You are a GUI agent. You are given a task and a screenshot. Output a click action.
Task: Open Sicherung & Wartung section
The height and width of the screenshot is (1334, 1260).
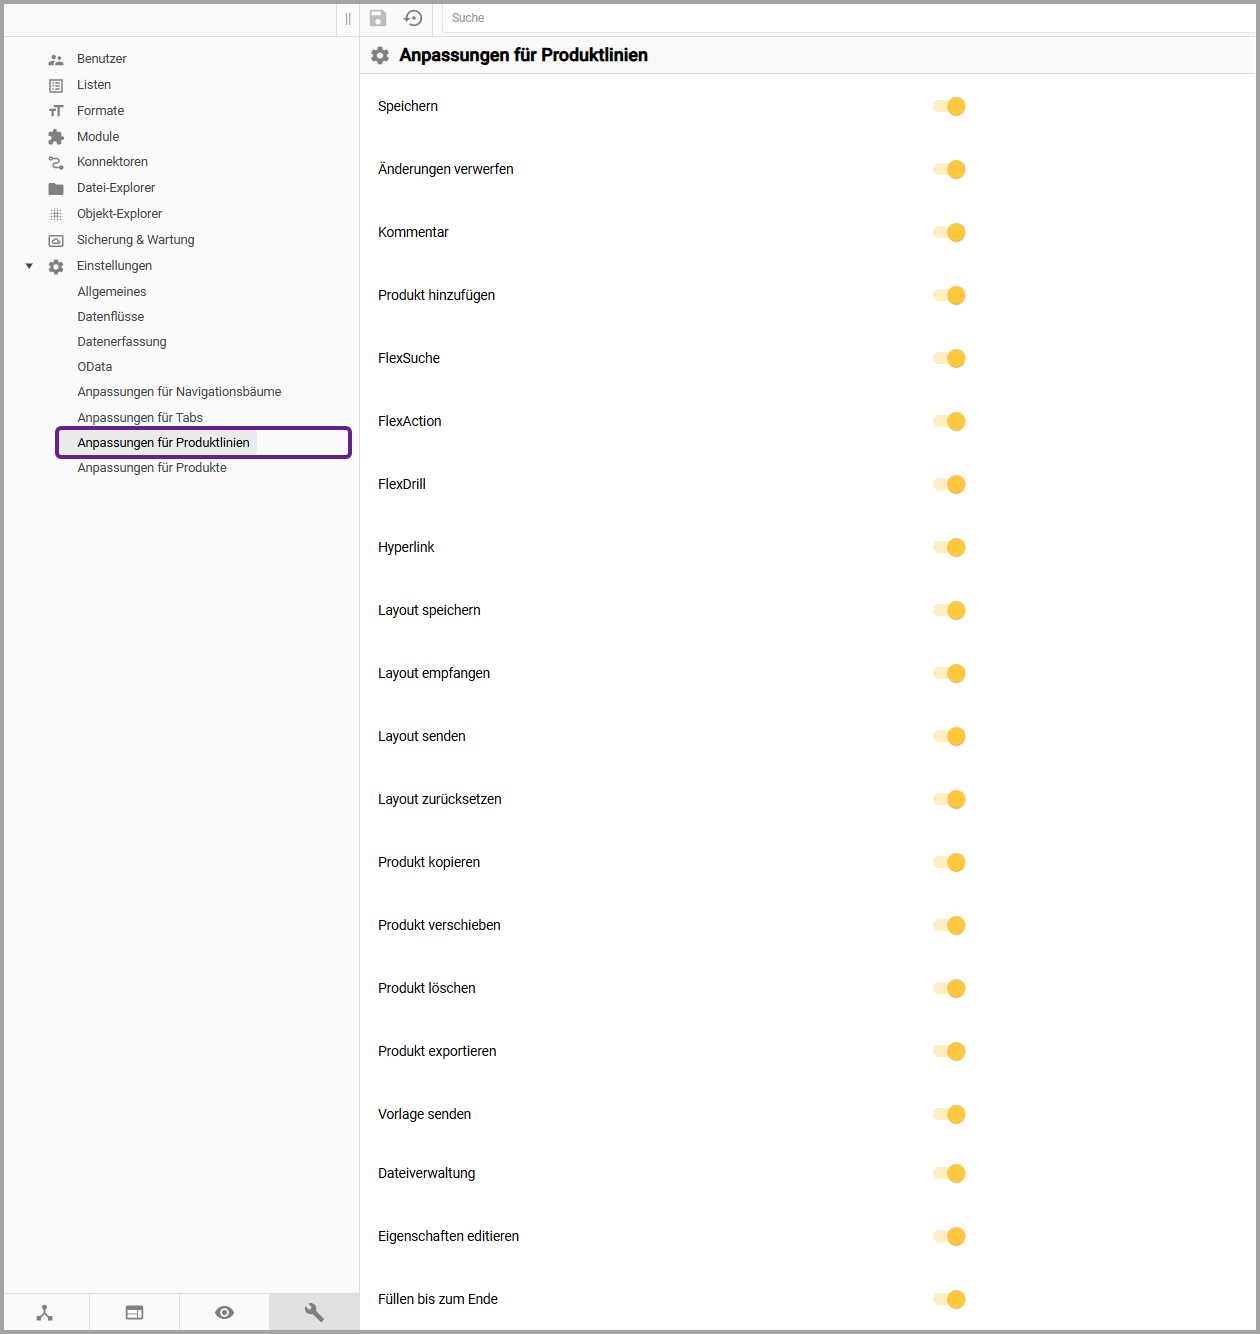(135, 240)
